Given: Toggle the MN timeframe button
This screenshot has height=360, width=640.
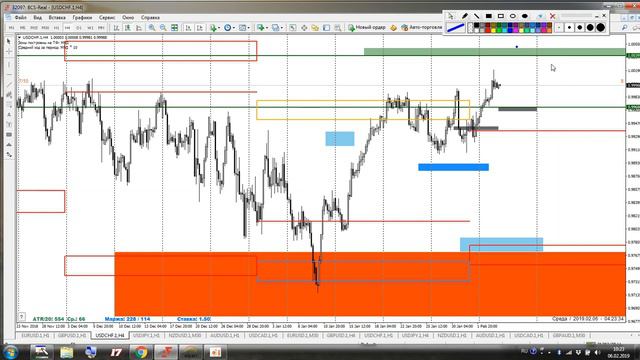Looking at the screenshot, I should click(x=101, y=28).
